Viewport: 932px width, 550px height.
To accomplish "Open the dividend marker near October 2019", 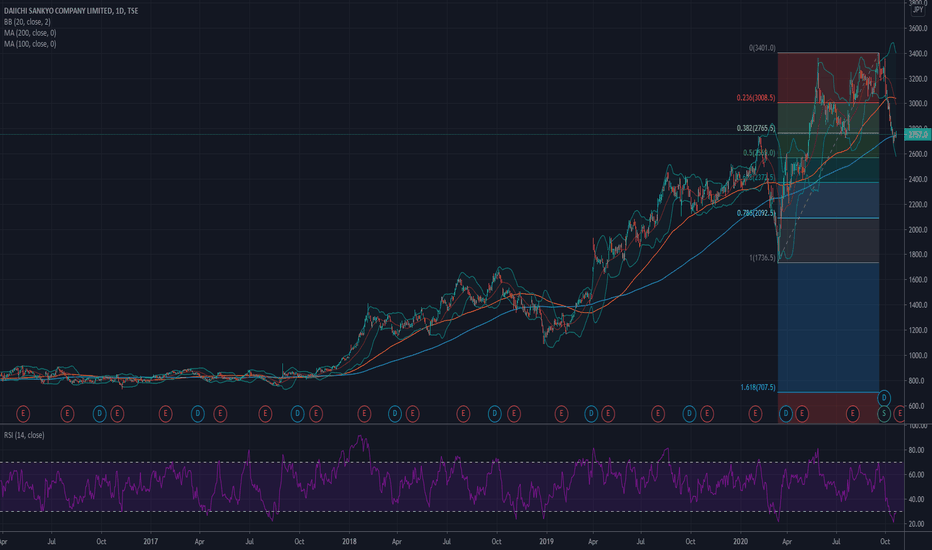I will tap(689, 413).
